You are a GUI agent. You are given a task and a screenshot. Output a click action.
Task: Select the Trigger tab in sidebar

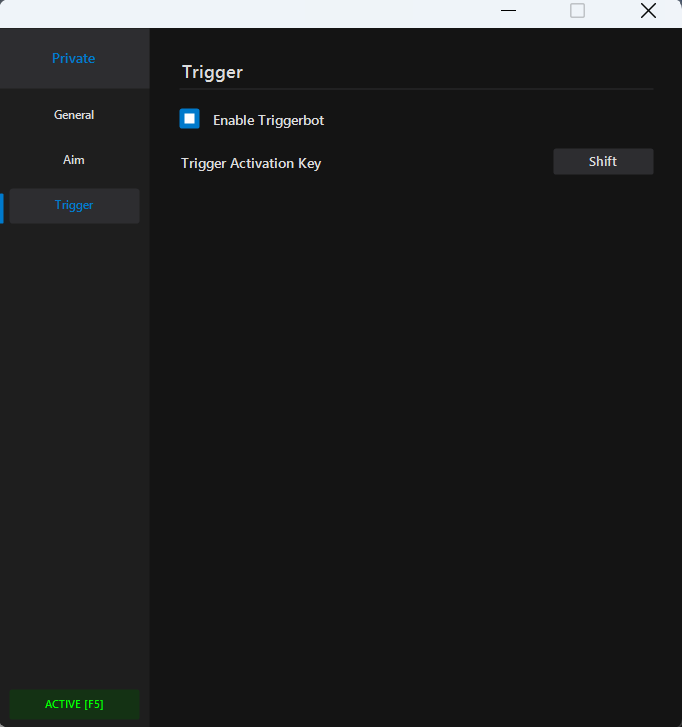74,205
